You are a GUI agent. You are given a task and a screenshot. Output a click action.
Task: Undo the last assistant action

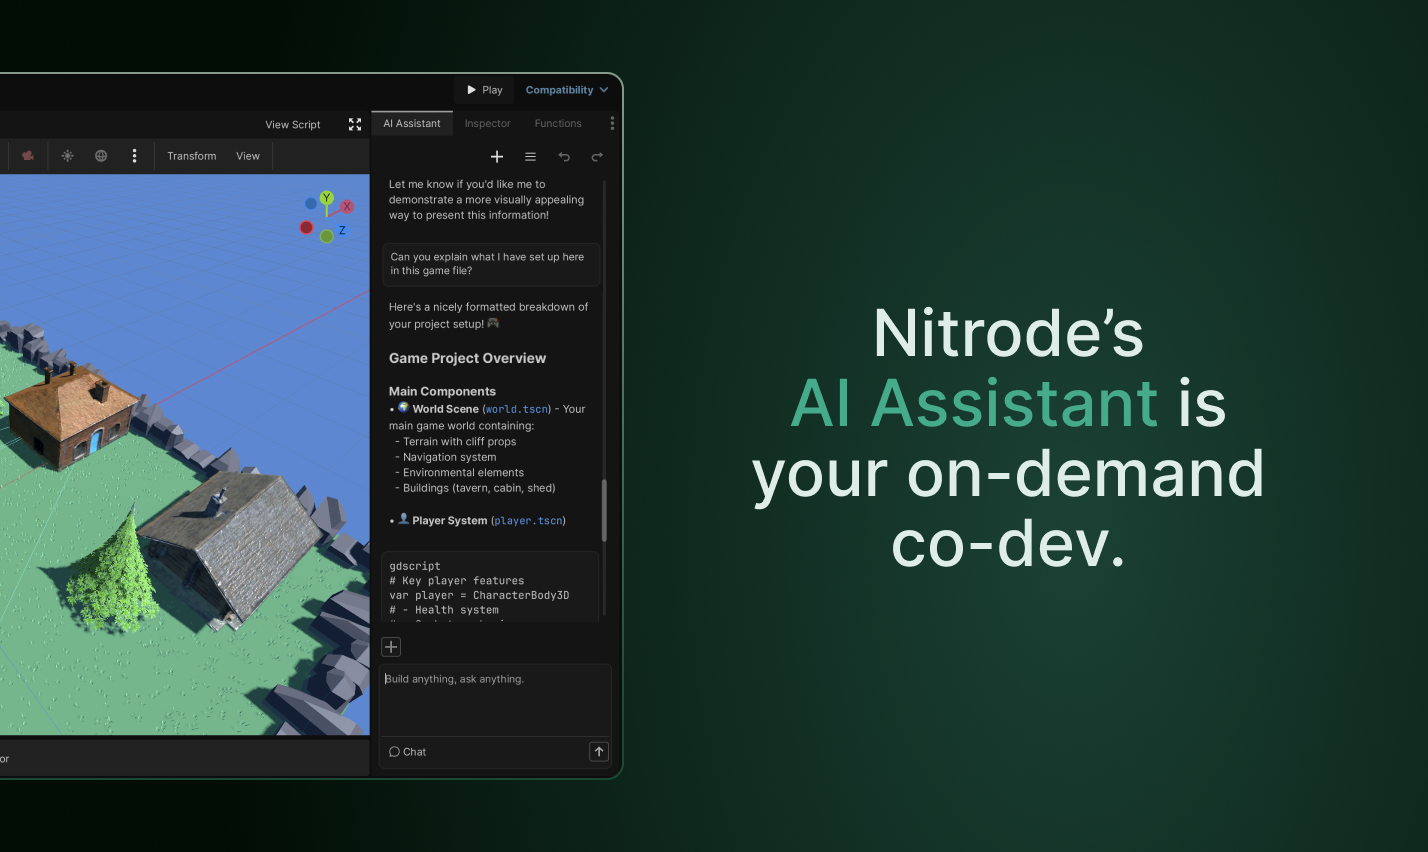pos(564,157)
